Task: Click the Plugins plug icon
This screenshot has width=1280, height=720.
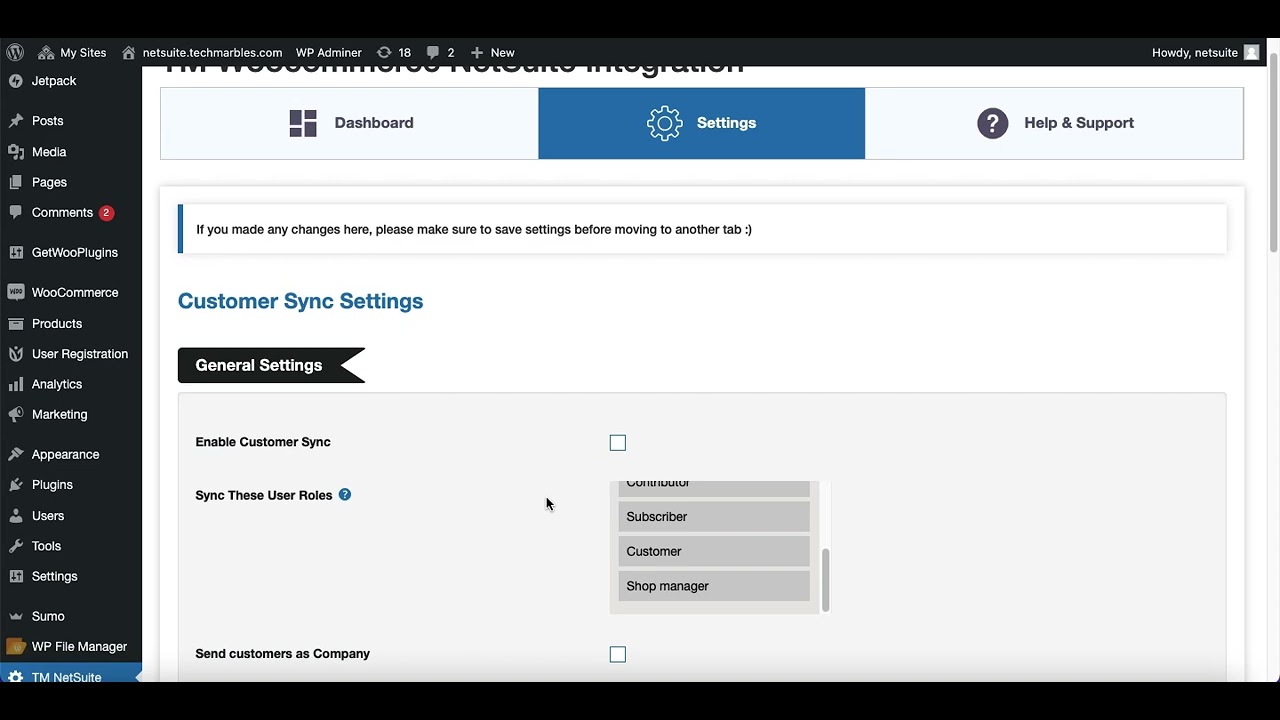Action: (x=15, y=485)
